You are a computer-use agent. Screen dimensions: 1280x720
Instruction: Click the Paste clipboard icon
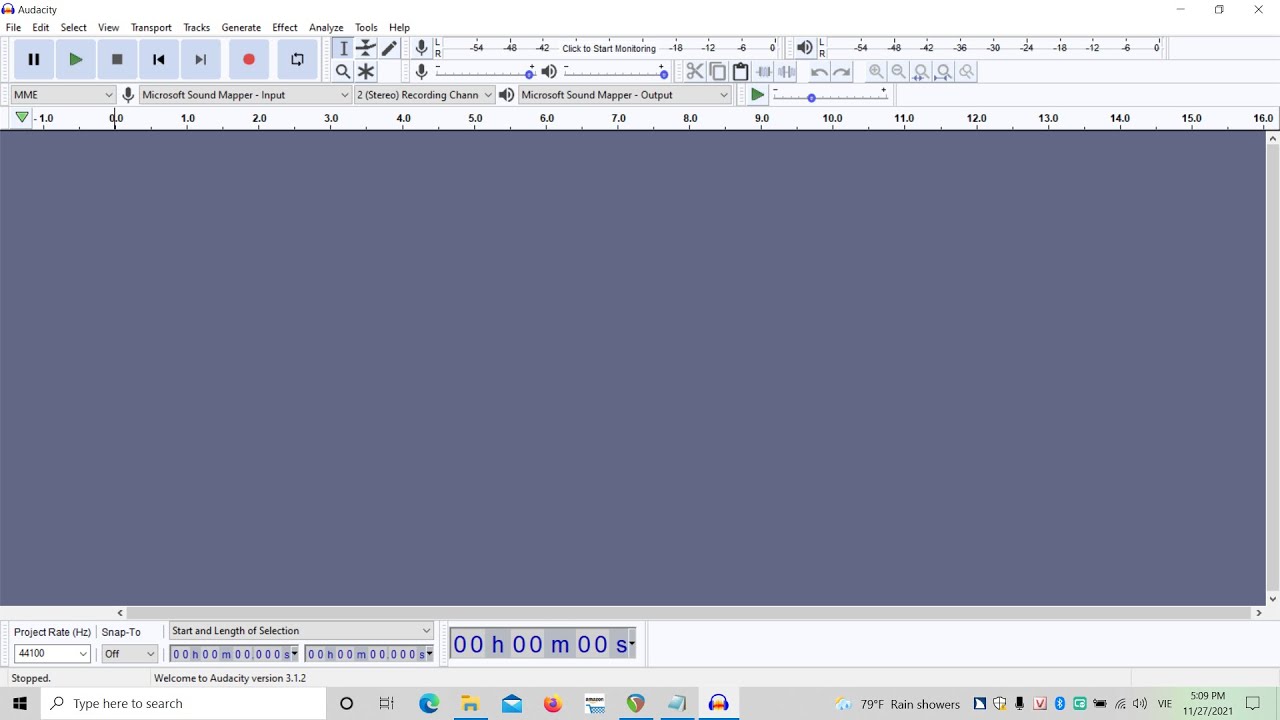tap(741, 72)
